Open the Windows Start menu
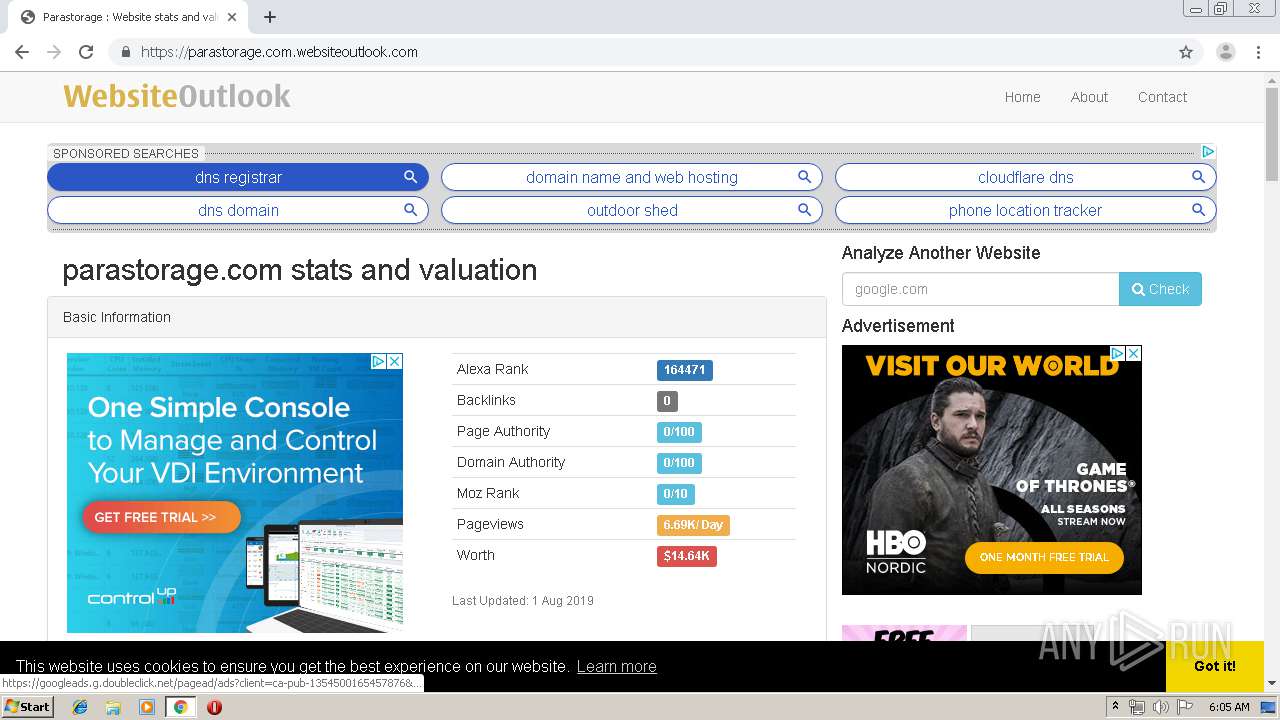 27,707
